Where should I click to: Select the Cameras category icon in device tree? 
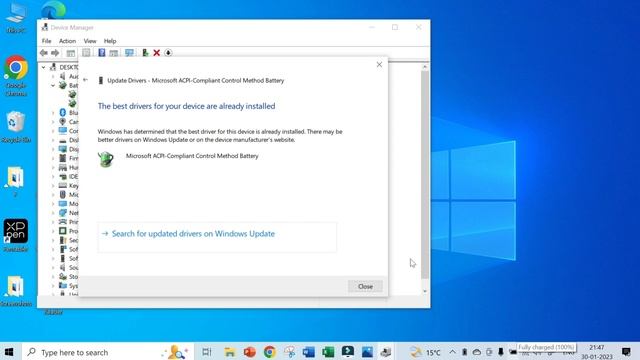pyautogui.click(x=62, y=122)
